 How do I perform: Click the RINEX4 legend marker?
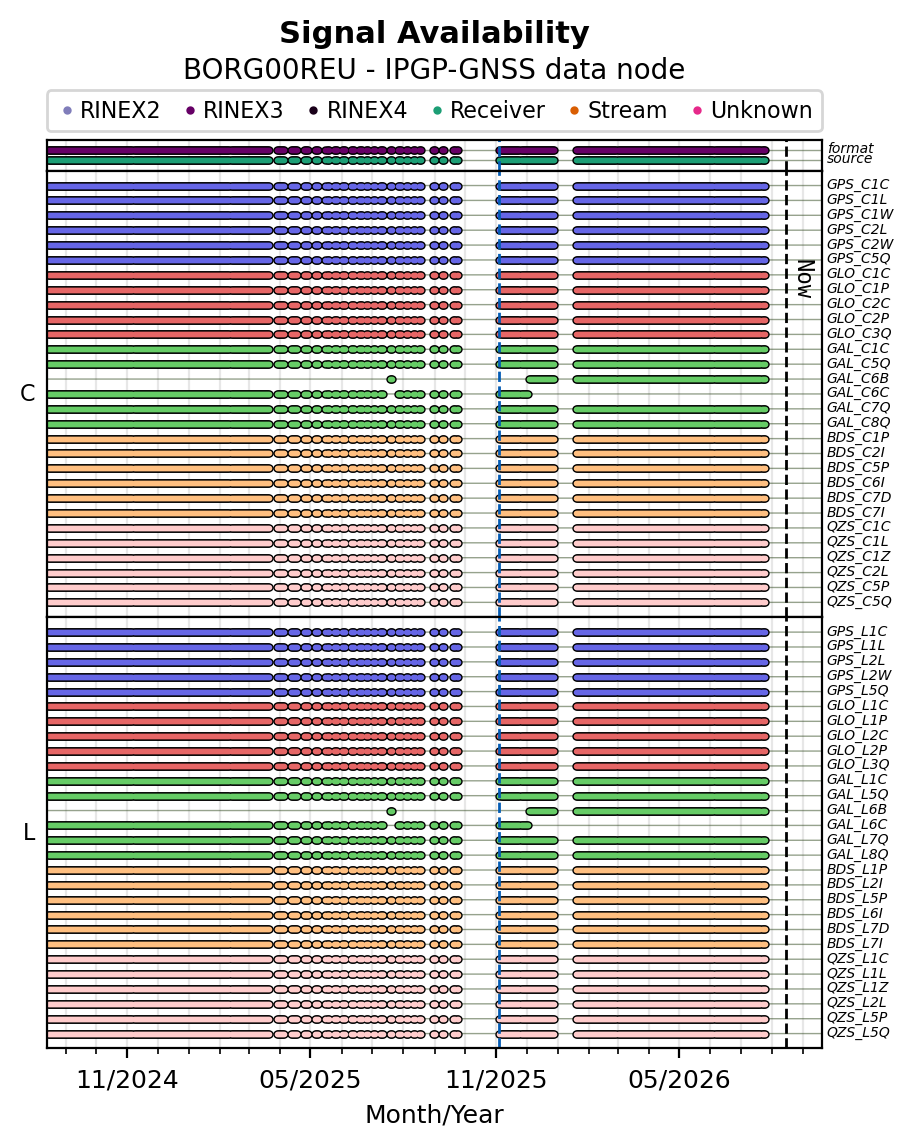click(314, 111)
